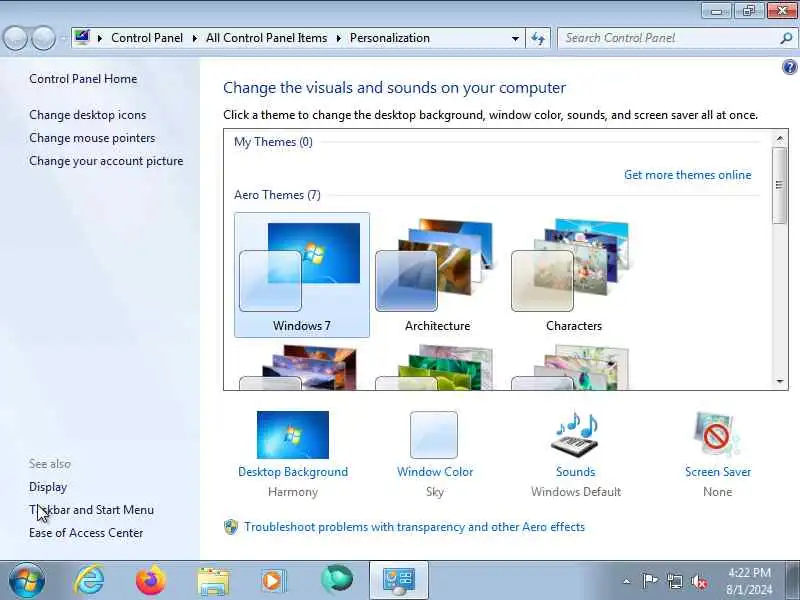Click Get more themes online
Screen dimensions: 800x600
tap(688, 175)
